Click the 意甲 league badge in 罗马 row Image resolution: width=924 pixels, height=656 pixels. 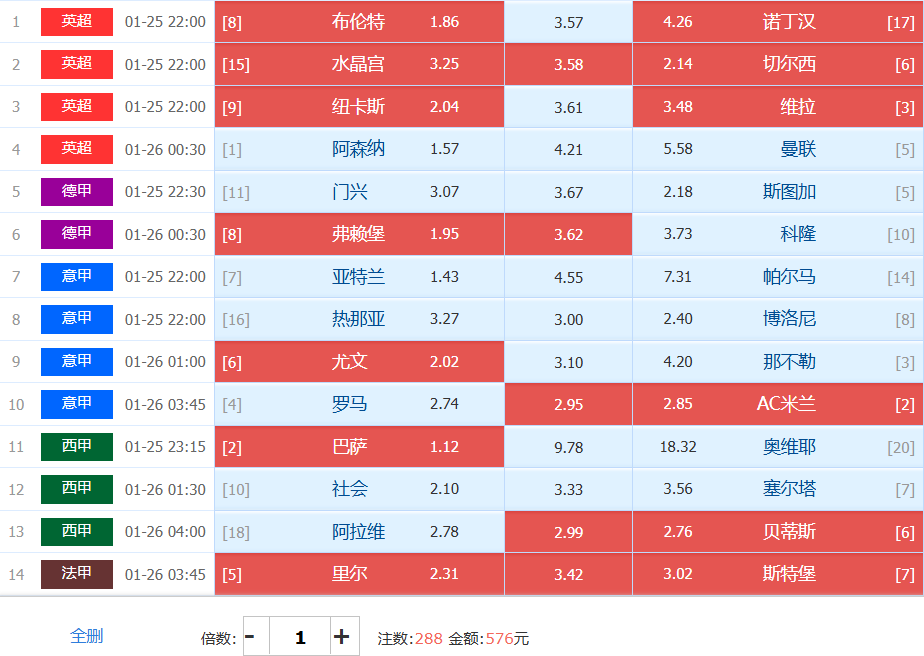[77, 404]
